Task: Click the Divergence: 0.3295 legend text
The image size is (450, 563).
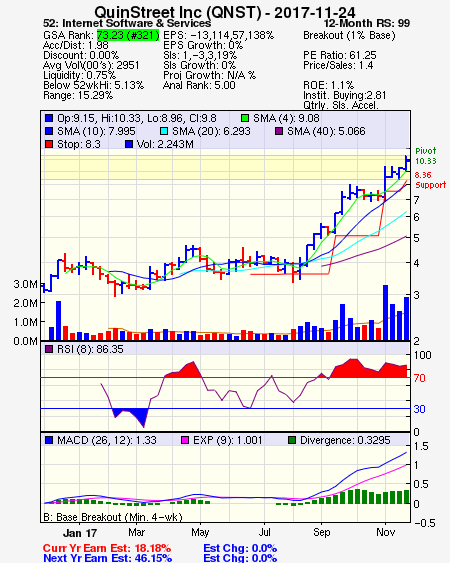Action: pyautogui.click(x=345, y=440)
